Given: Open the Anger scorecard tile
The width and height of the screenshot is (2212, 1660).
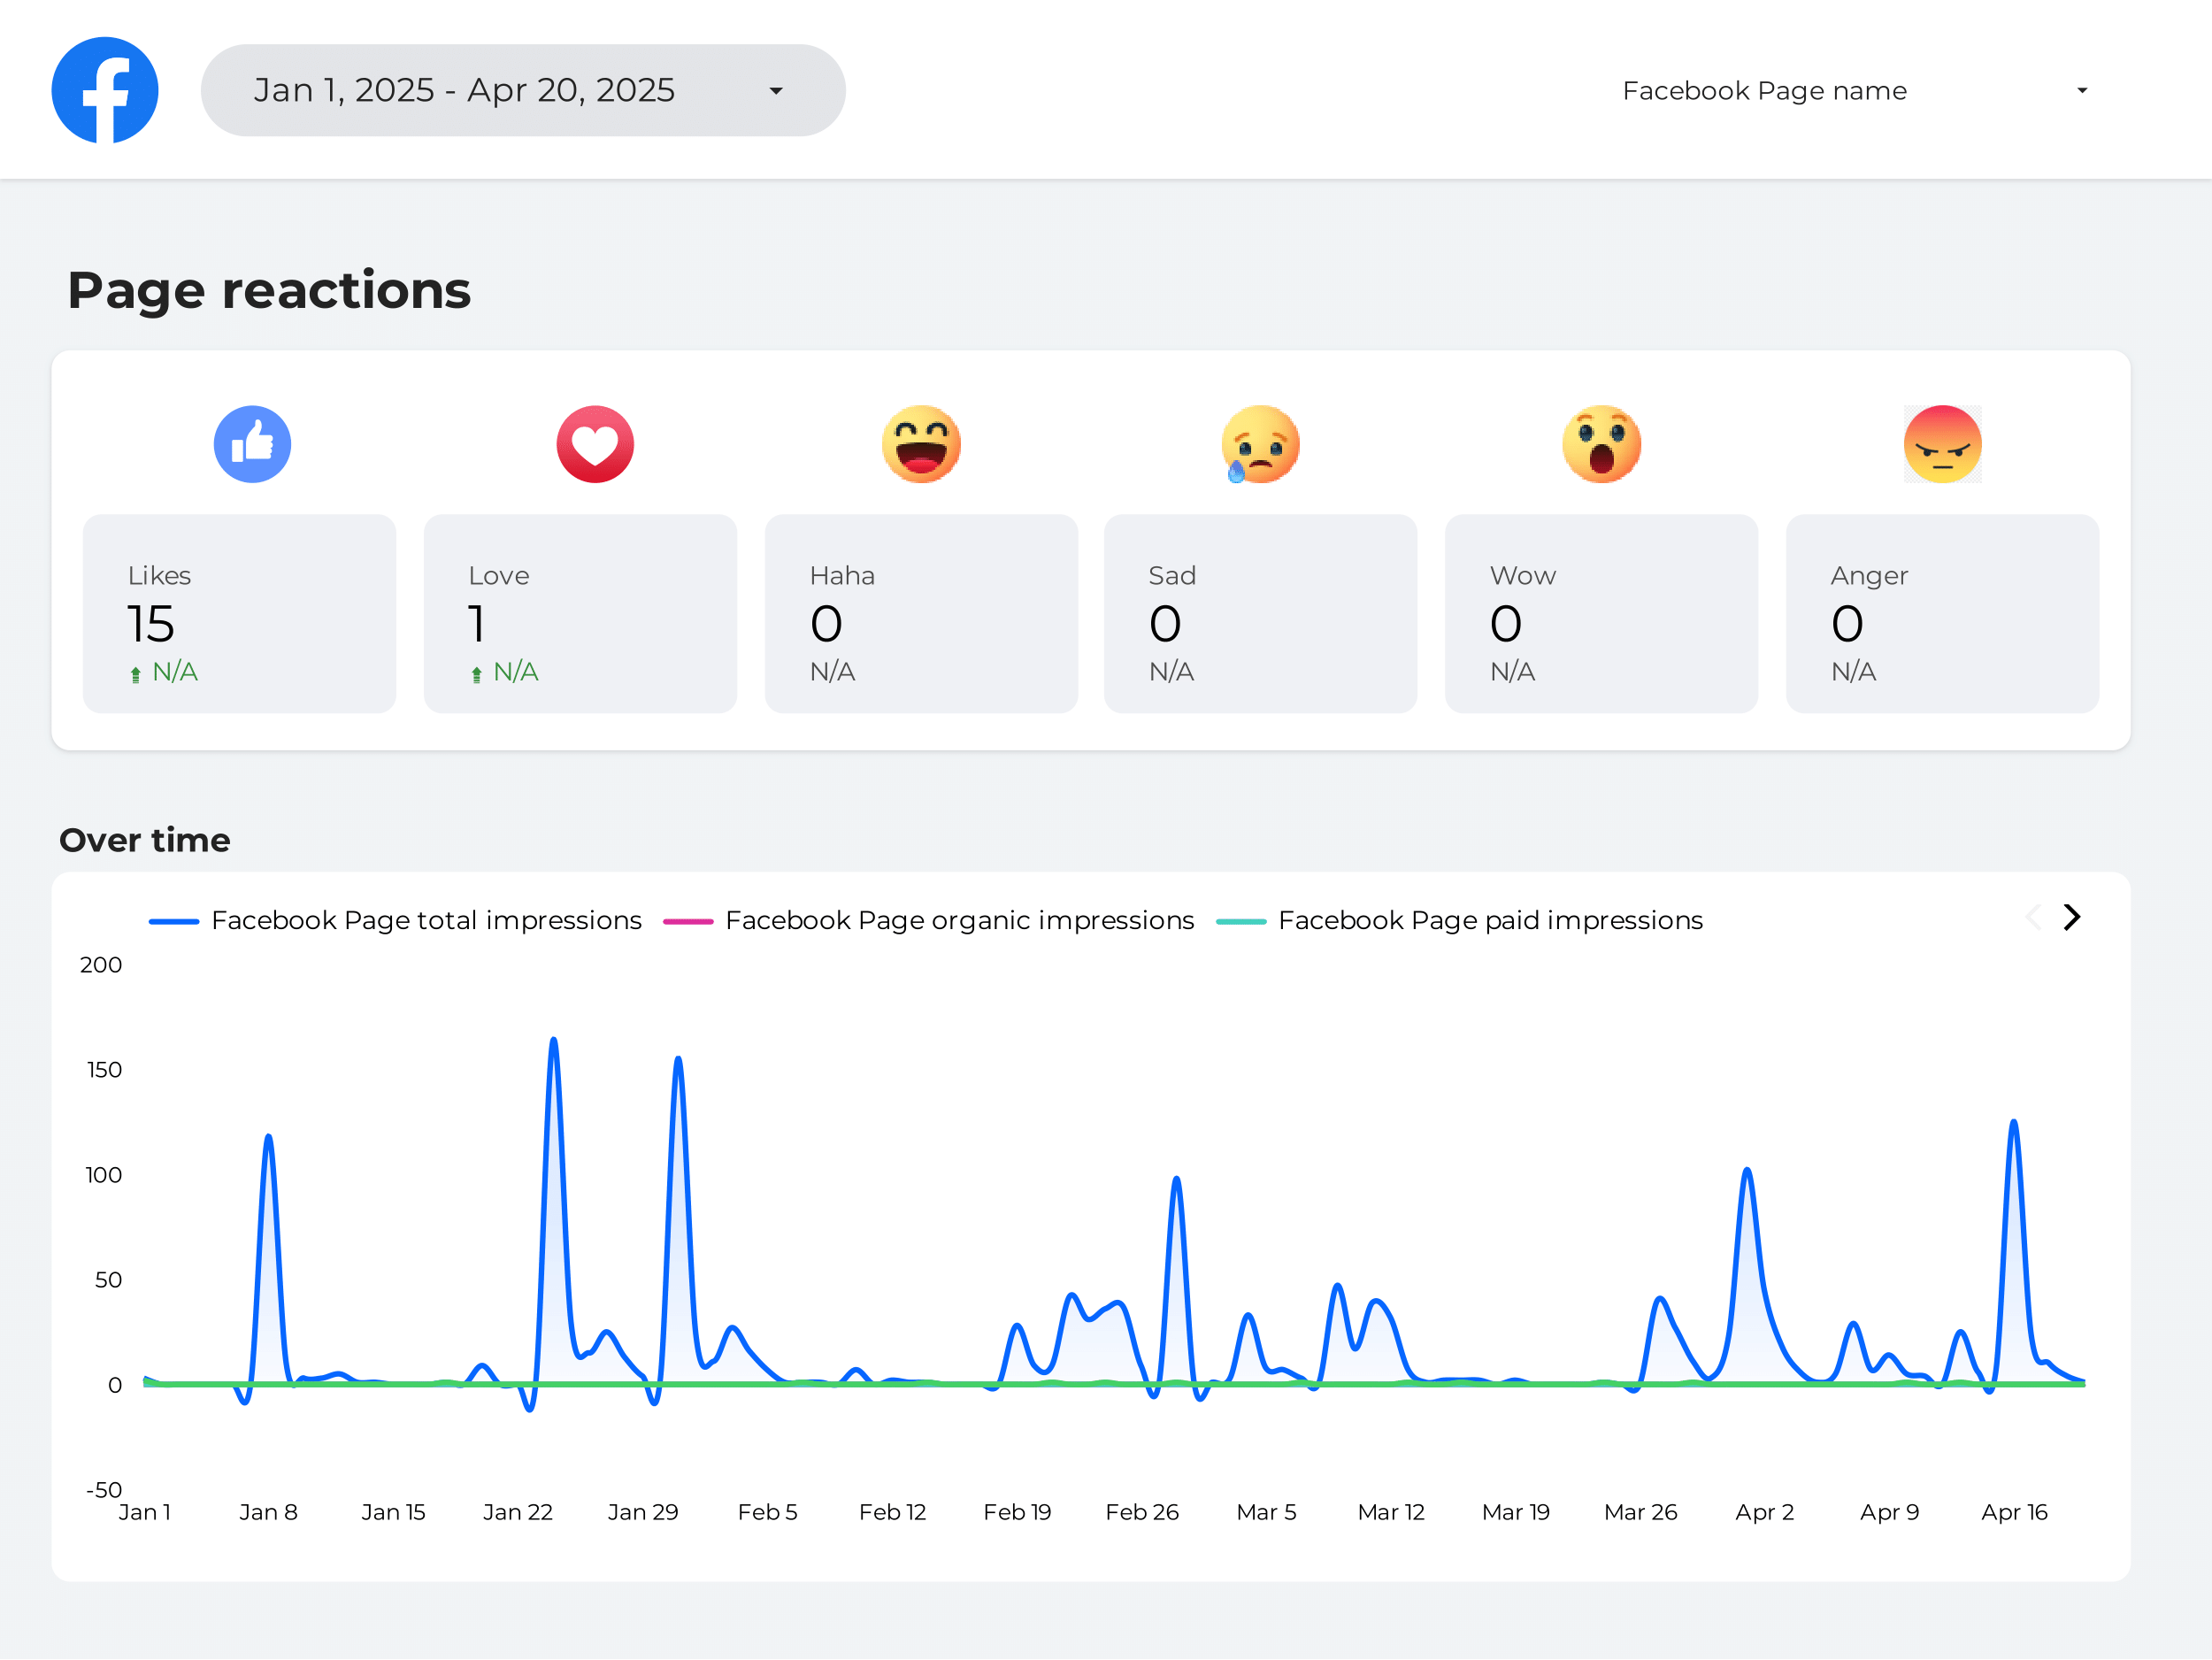Looking at the screenshot, I should [x=1942, y=613].
